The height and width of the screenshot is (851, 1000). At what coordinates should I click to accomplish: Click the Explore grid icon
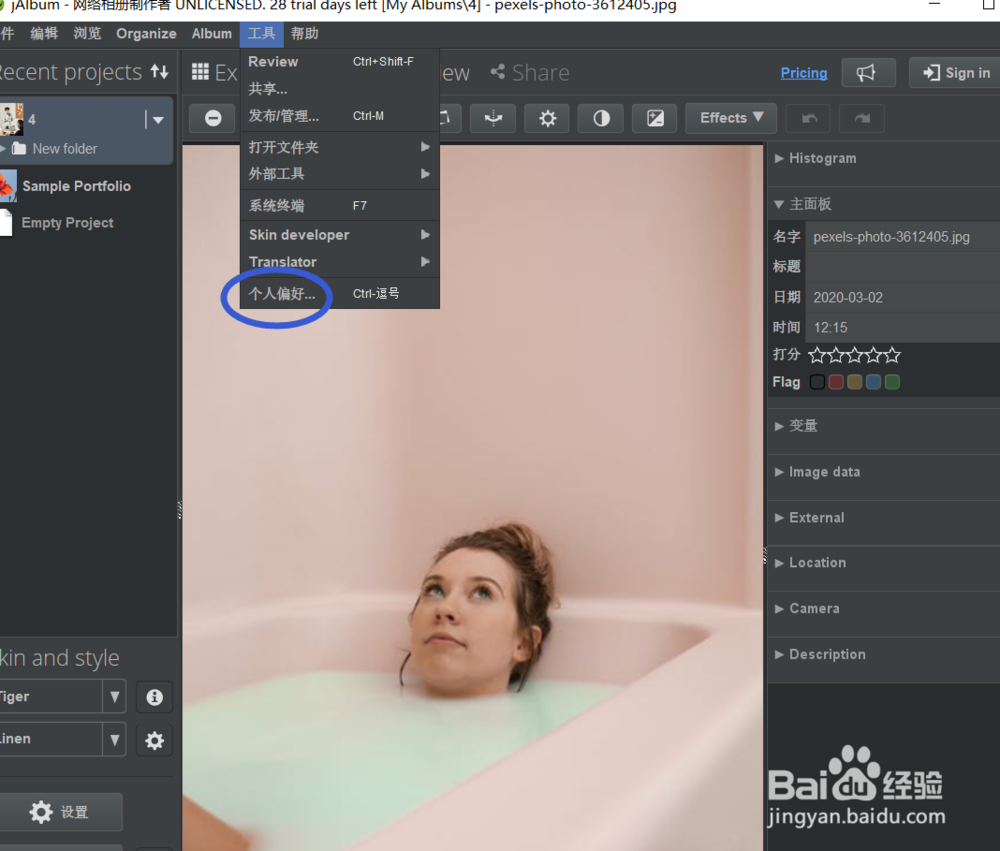[200, 71]
